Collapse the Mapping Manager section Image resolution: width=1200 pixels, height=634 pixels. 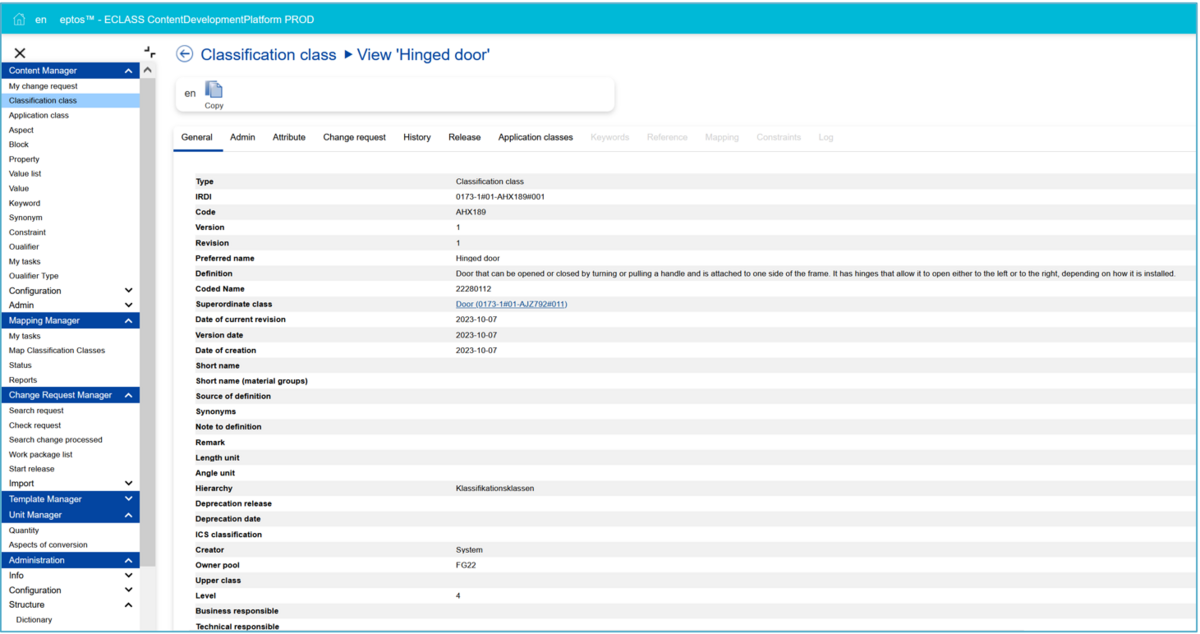pyautogui.click(x=128, y=321)
